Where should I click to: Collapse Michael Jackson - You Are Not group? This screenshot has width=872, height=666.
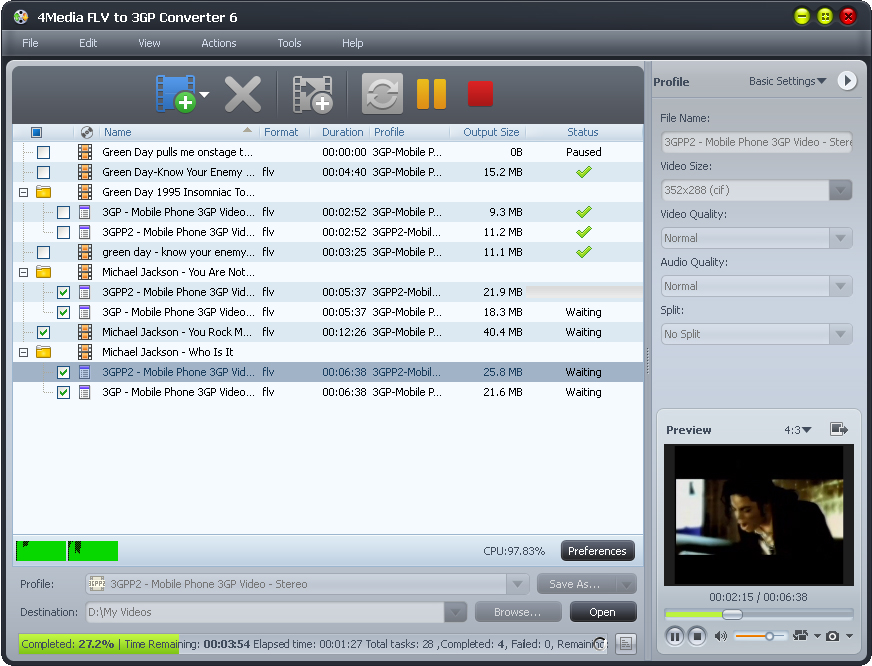coord(23,272)
